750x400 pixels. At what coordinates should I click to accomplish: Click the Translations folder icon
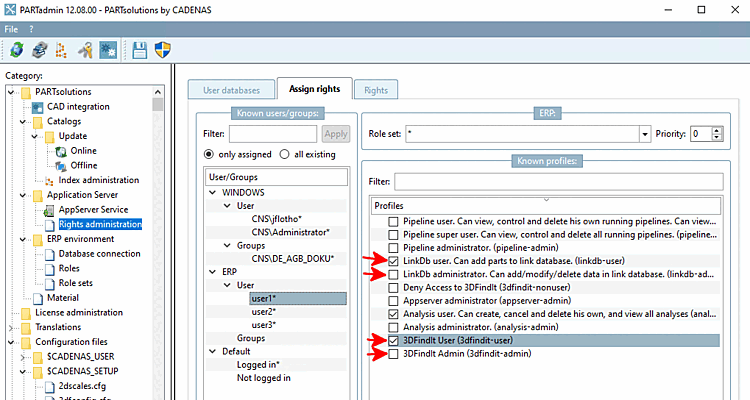click(x=26, y=328)
